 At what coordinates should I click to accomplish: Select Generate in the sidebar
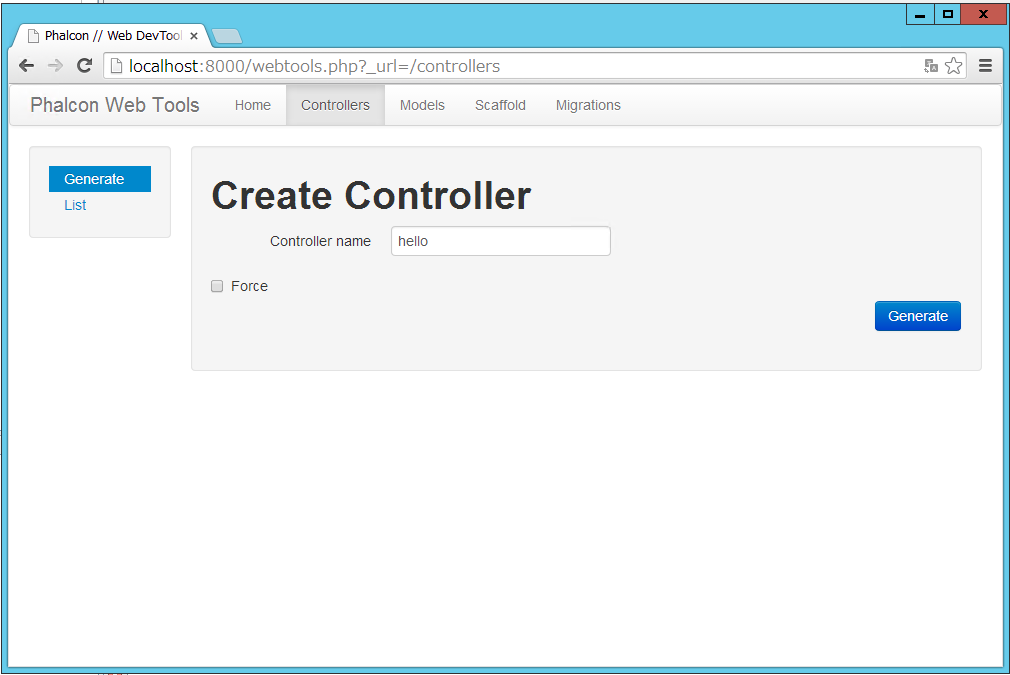coord(100,179)
